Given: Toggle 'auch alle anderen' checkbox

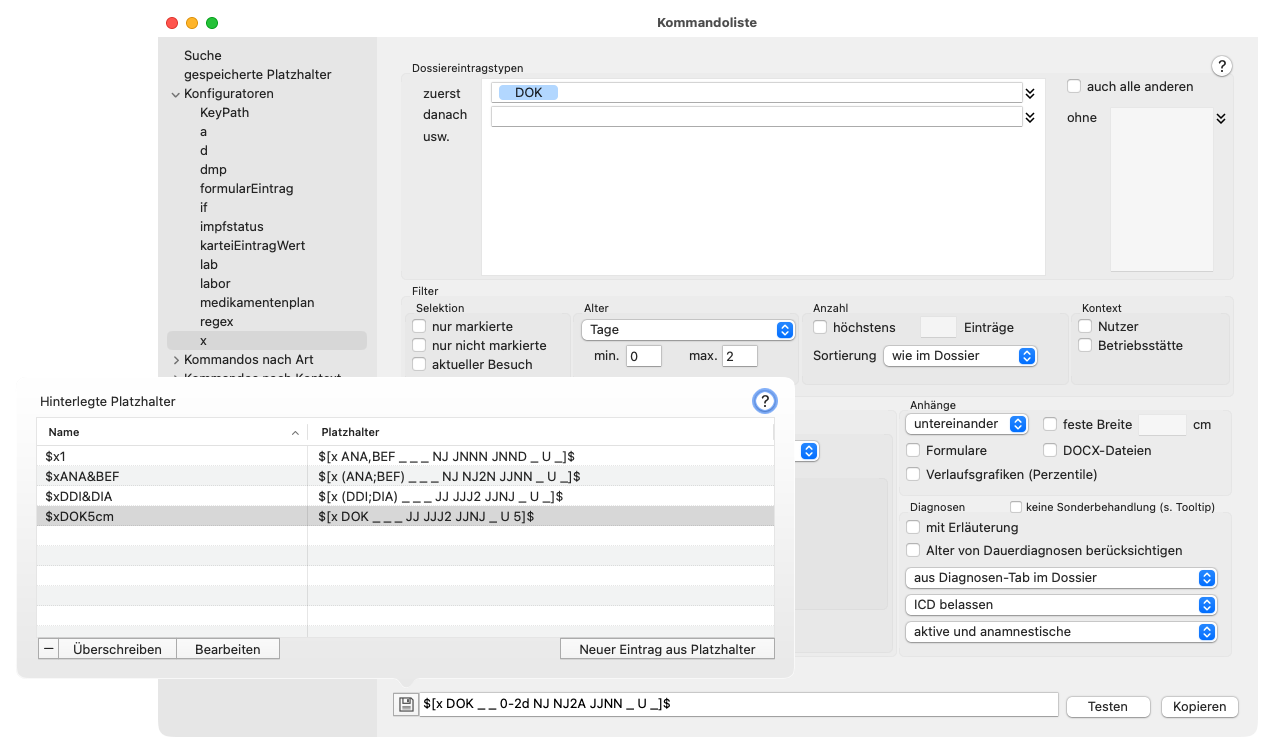Looking at the screenshot, I should (x=1074, y=87).
